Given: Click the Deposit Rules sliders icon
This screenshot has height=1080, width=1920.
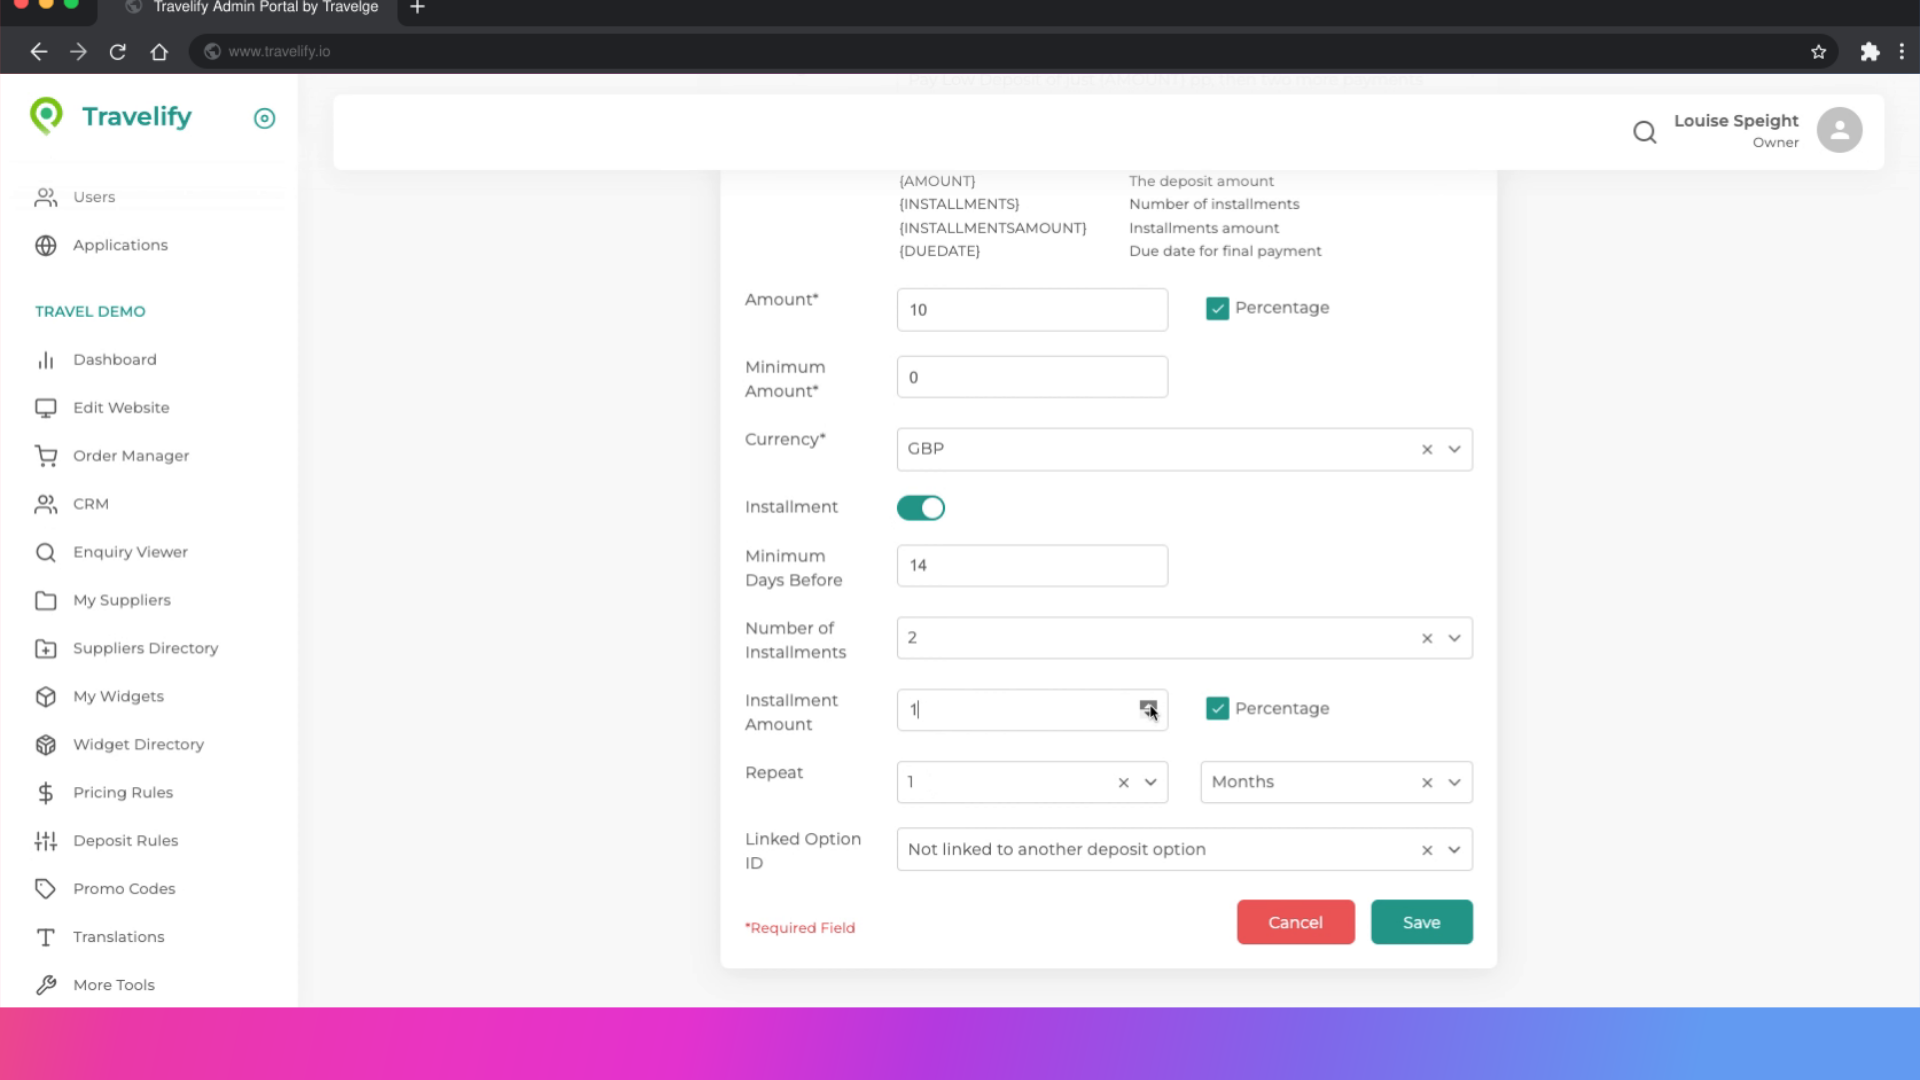Looking at the screenshot, I should tap(46, 841).
